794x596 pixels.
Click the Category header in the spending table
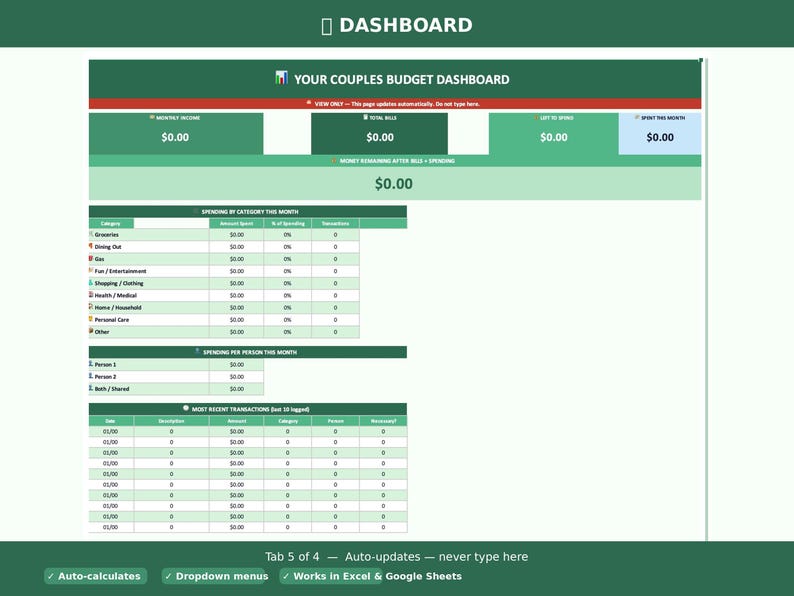pos(111,223)
